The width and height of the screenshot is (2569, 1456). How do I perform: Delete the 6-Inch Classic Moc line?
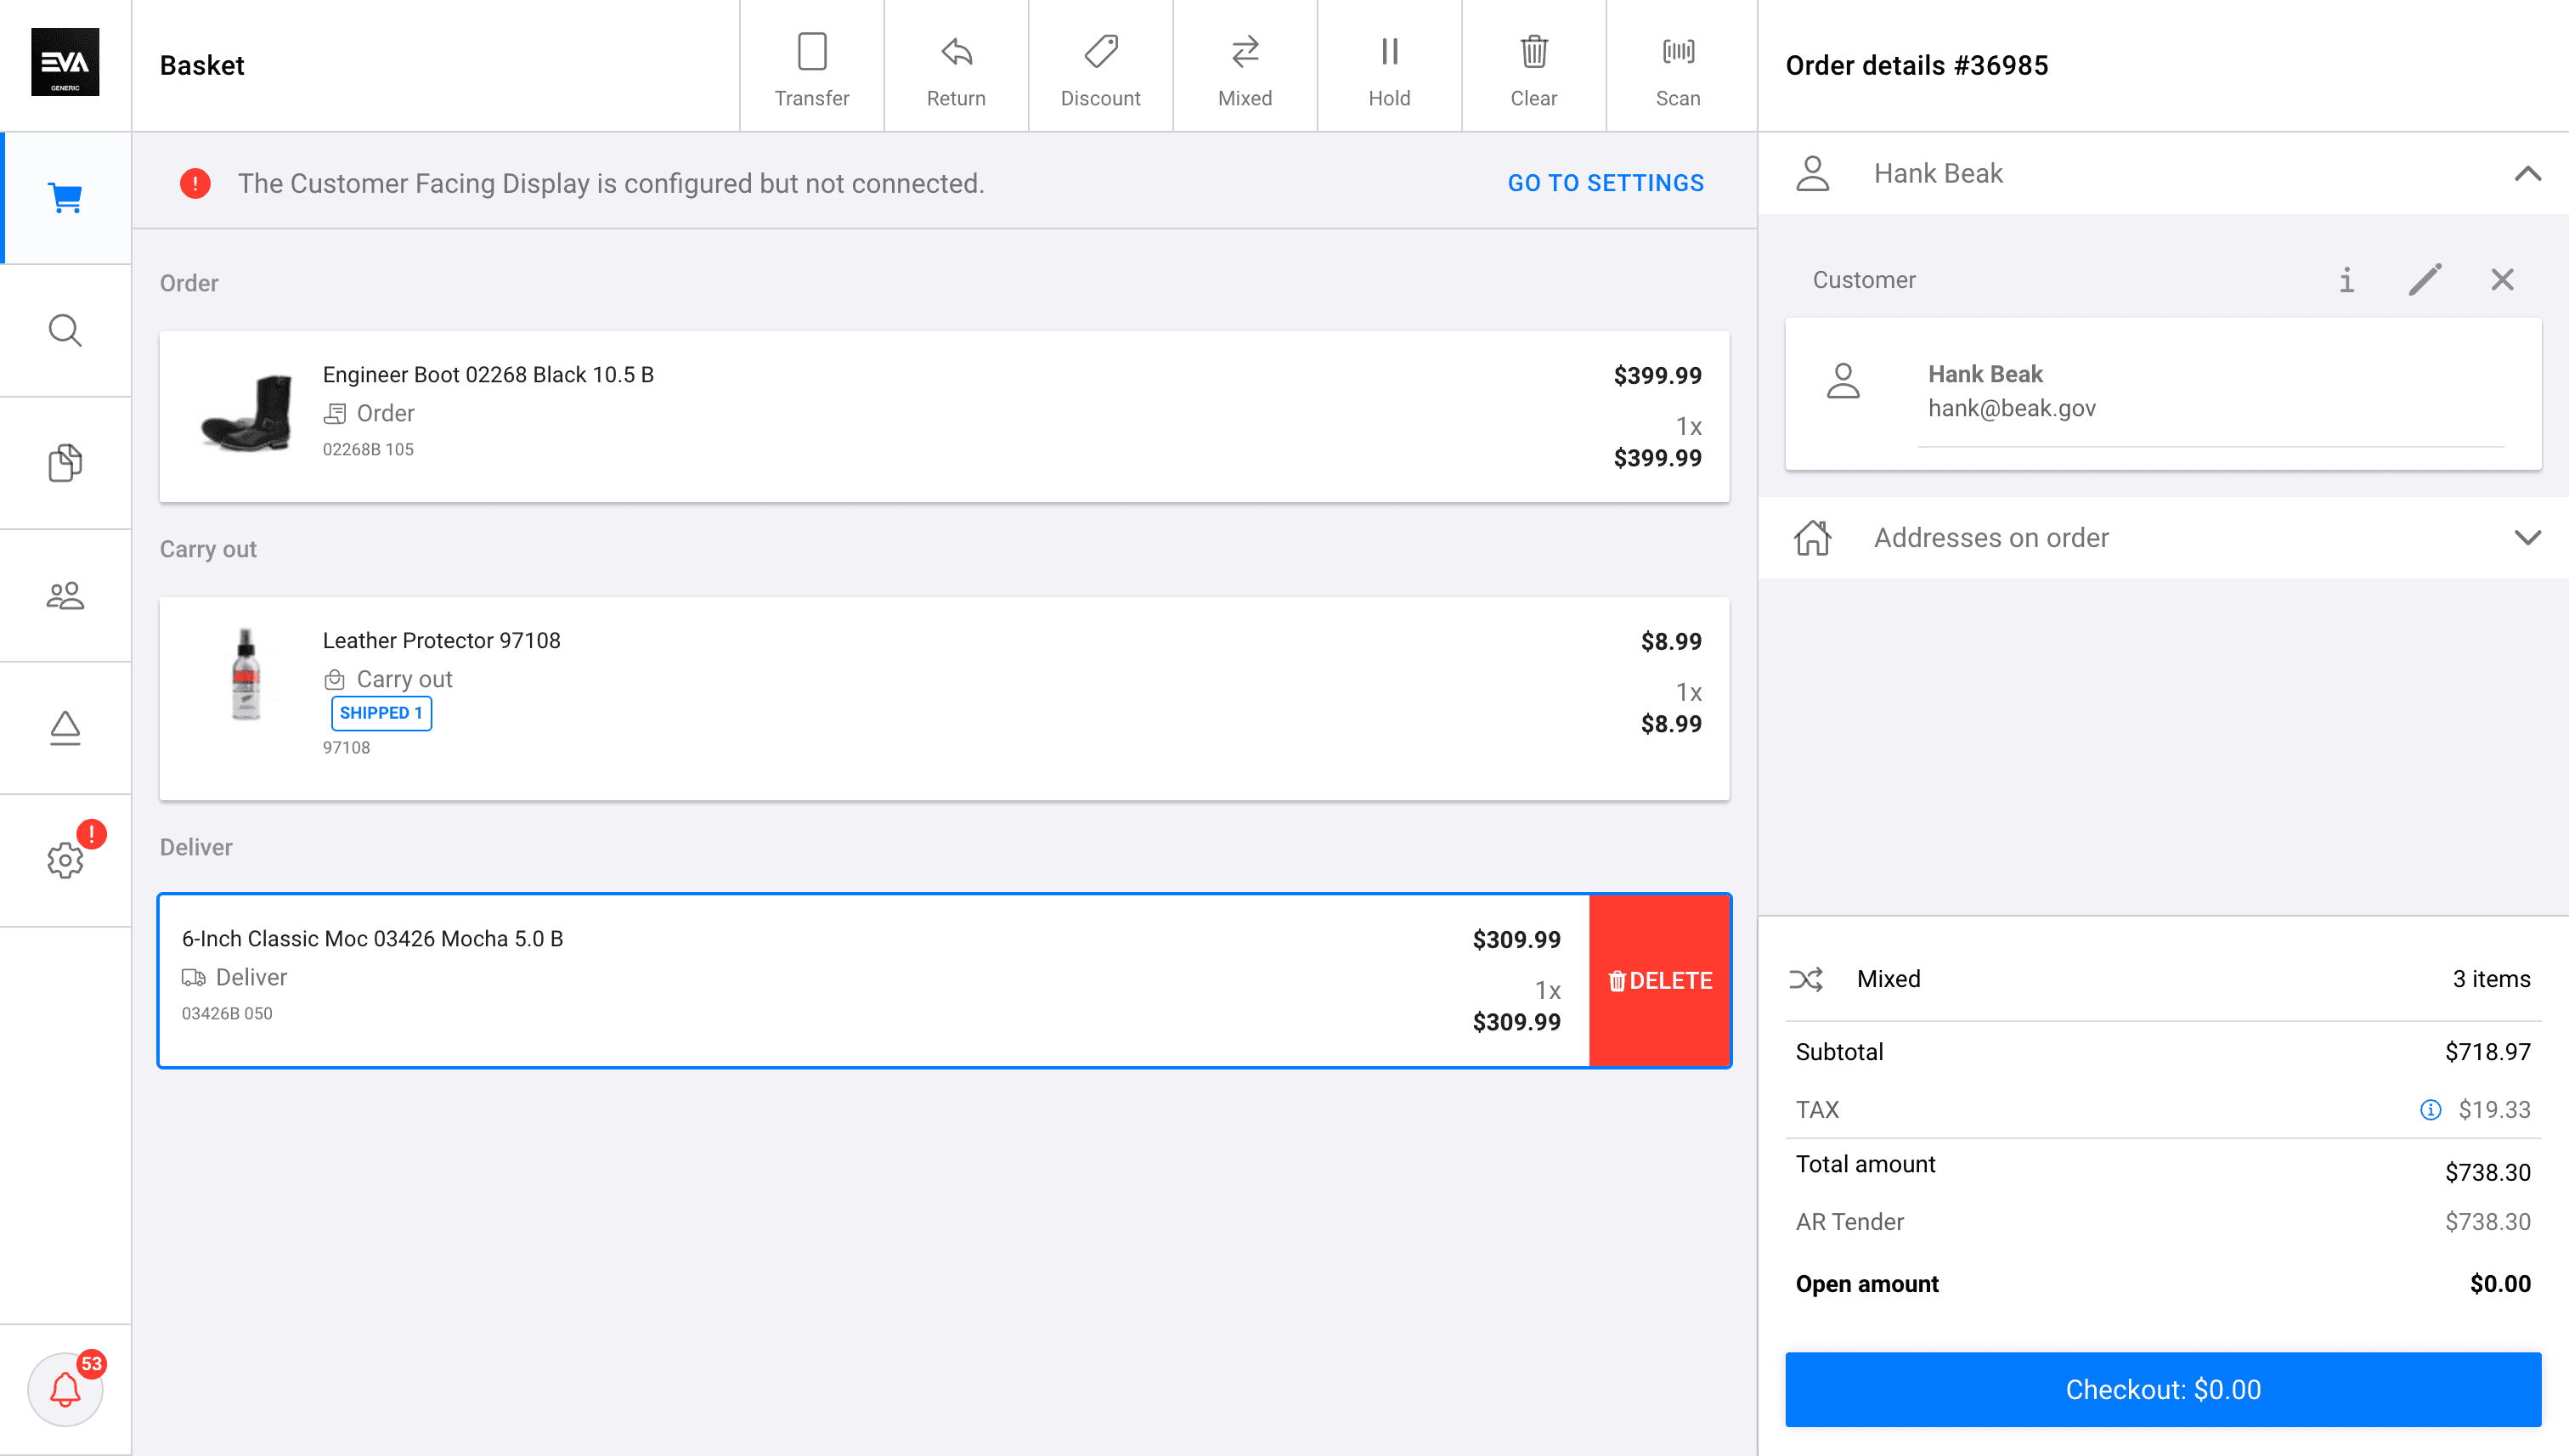click(x=1660, y=981)
